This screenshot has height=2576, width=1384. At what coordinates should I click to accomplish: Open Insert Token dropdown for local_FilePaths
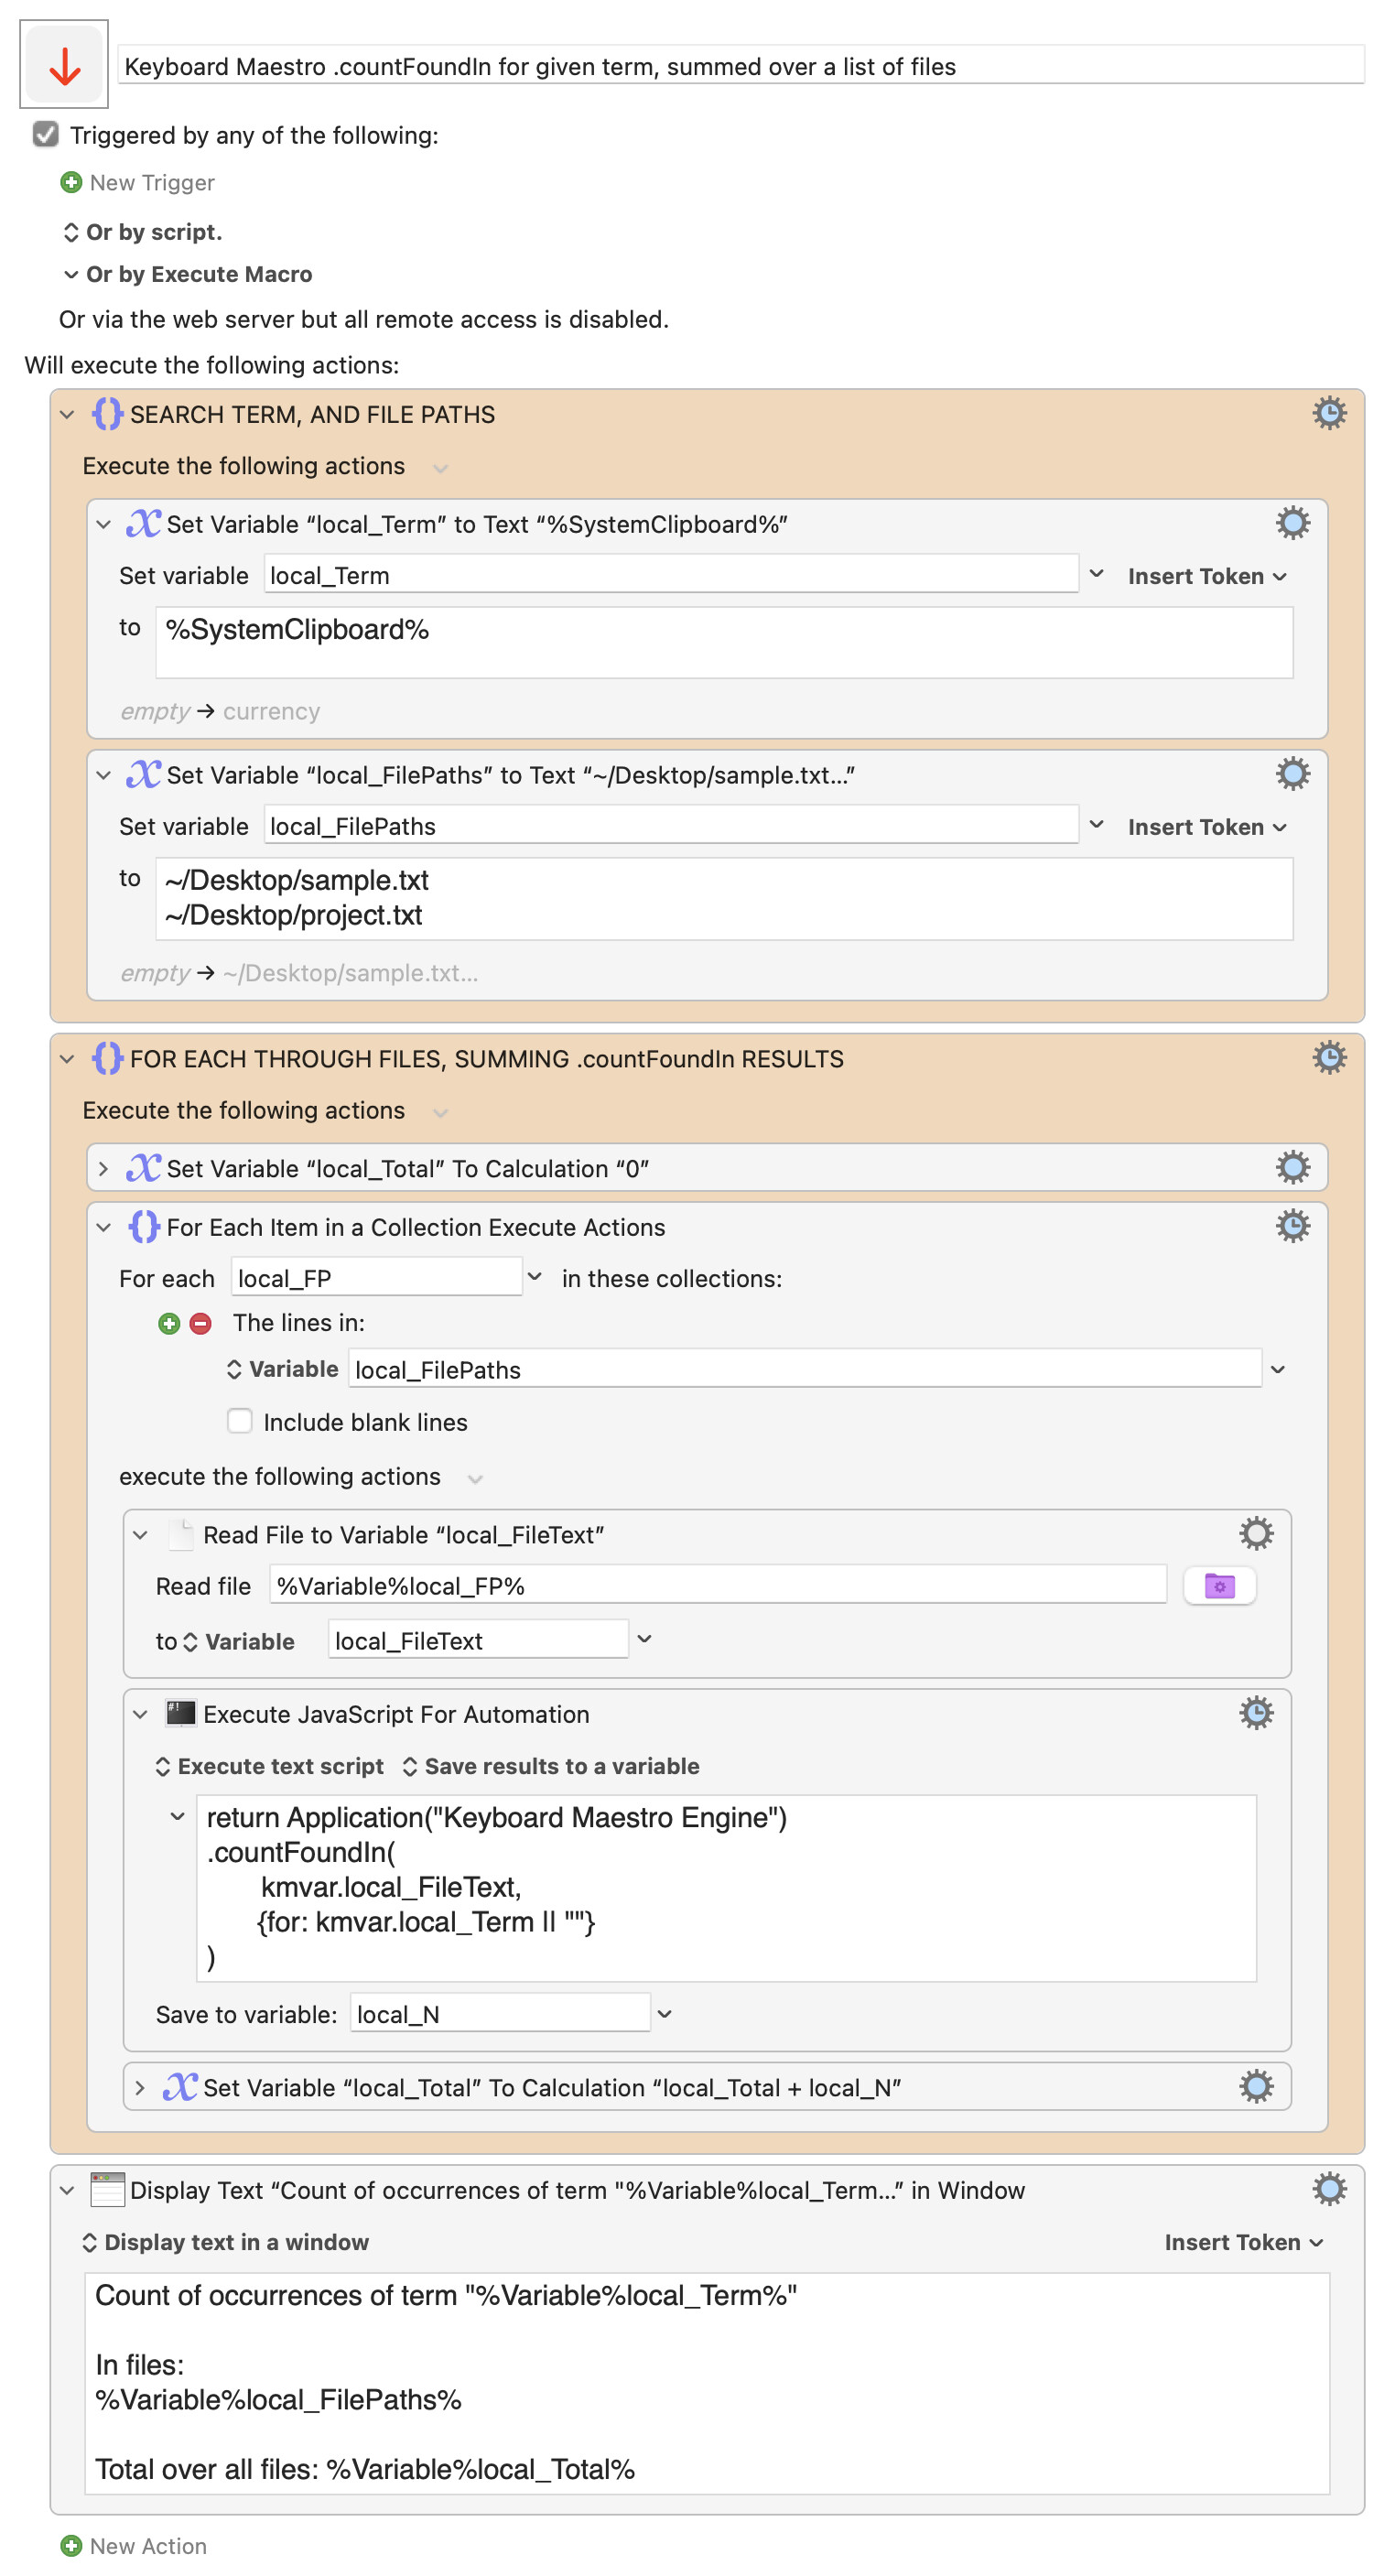1205,827
